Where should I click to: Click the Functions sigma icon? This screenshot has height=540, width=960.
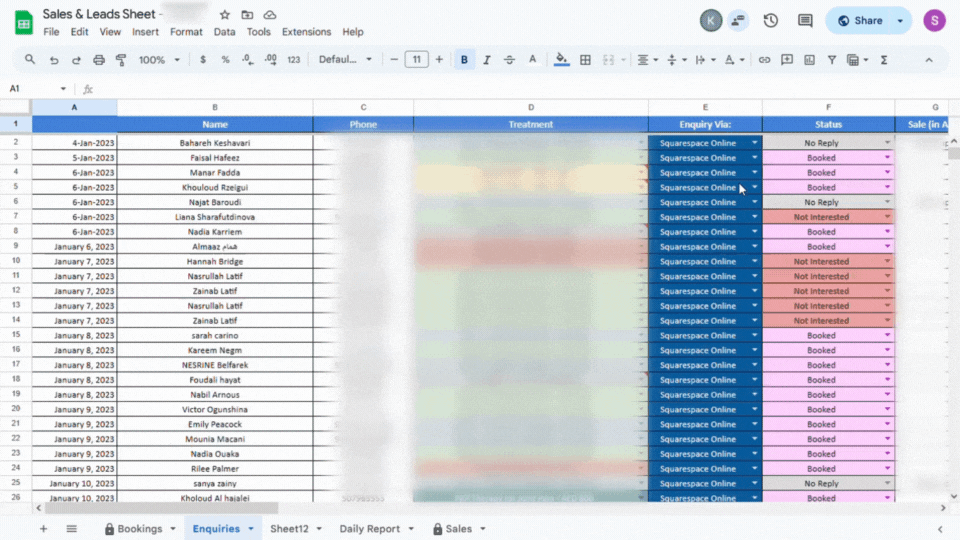(x=884, y=60)
